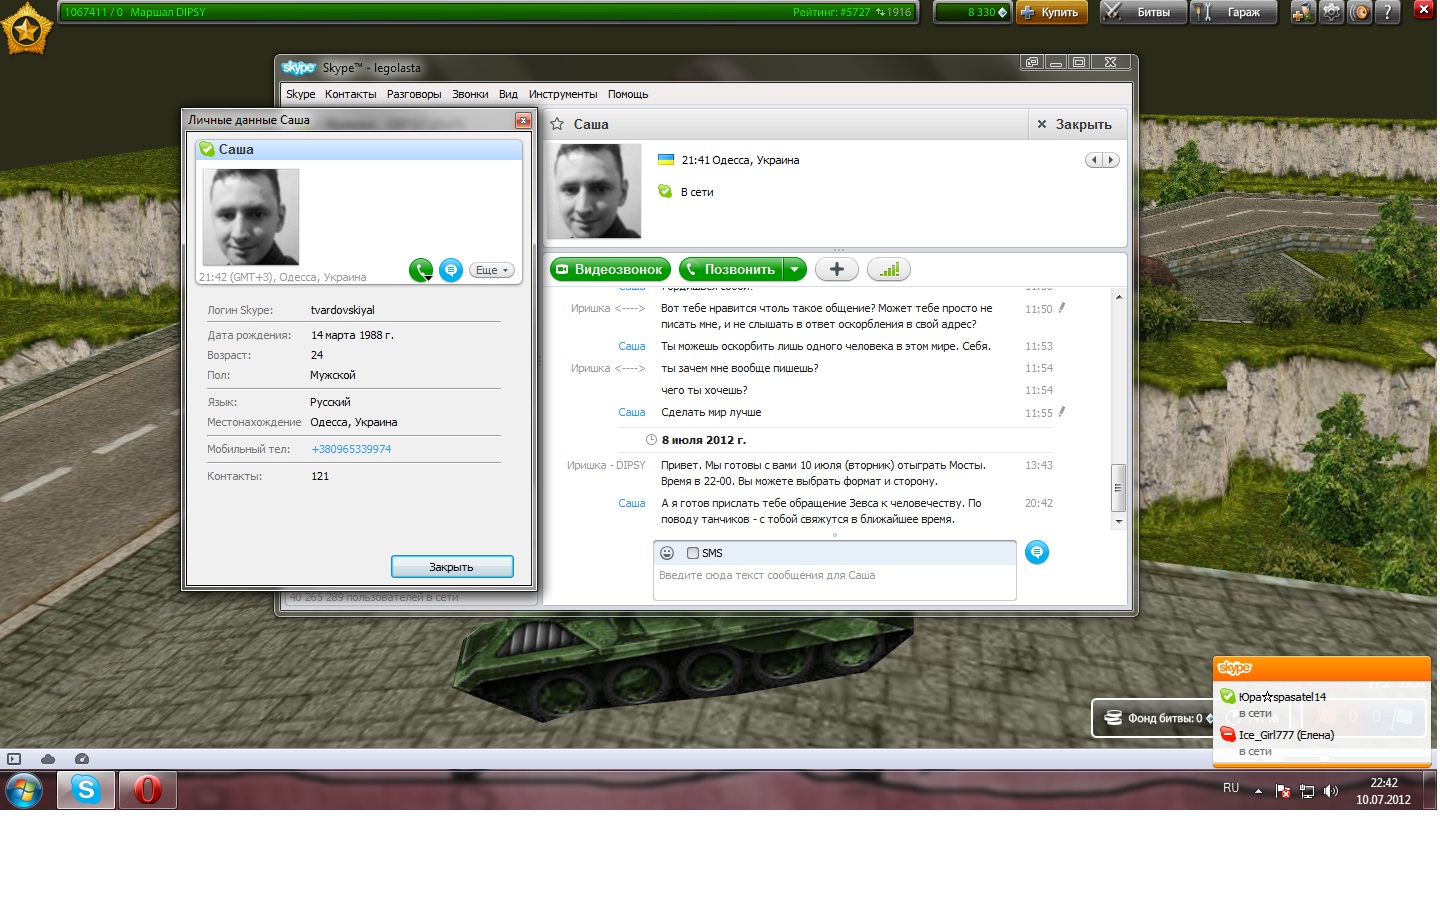Open the Звонки menu
The image size is (1440, 900).
tap(470, 94)
